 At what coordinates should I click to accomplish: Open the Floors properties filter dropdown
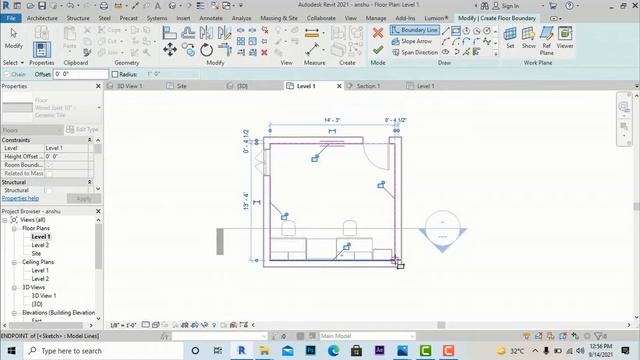tap(32, 130)
